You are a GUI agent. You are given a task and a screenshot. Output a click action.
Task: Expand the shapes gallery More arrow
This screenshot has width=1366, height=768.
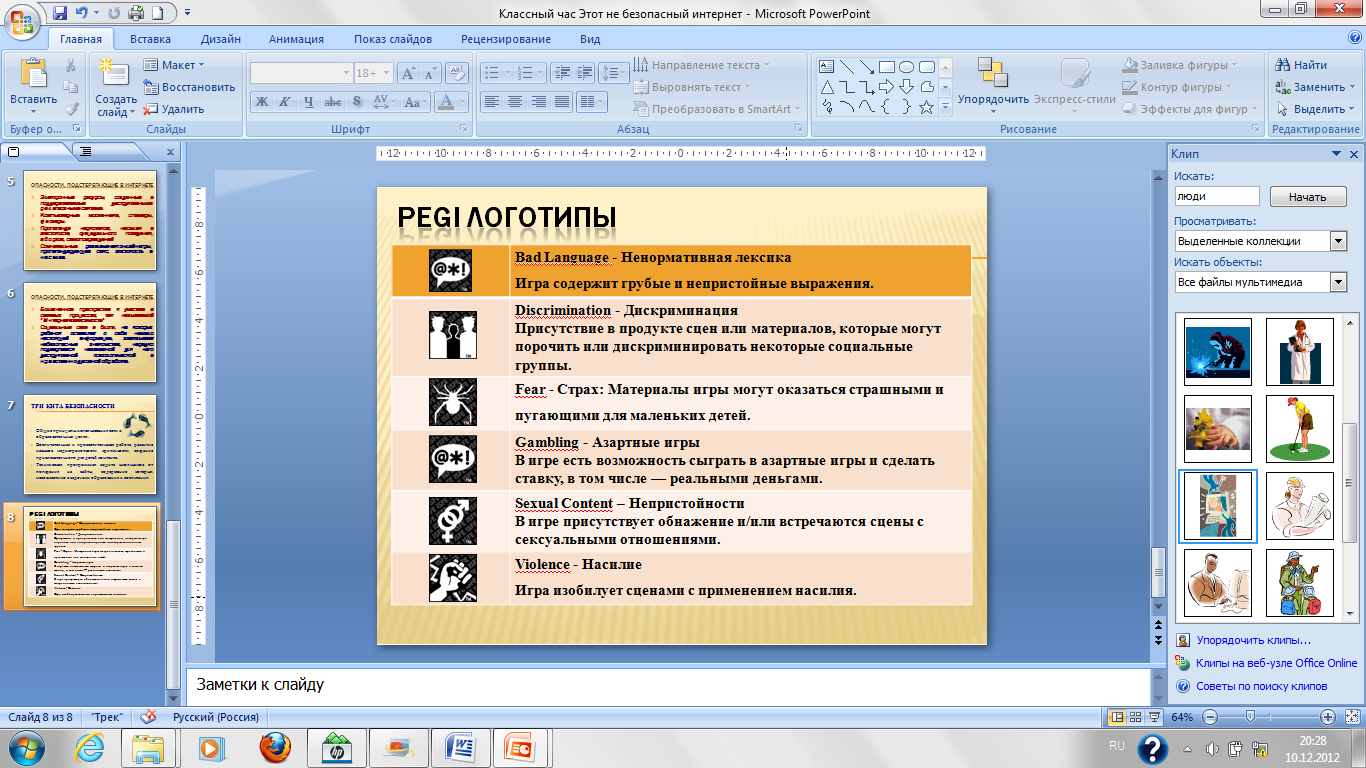click(945, 107)
